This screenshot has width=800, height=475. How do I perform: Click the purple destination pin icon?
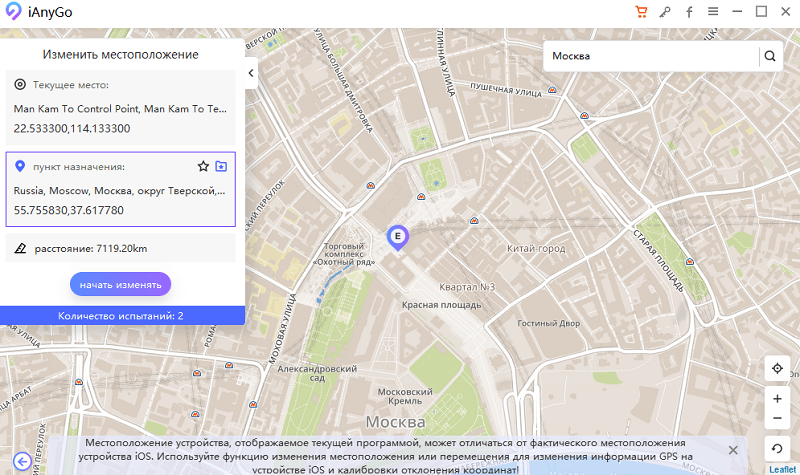pyautogui.click(x=20, y=166)
